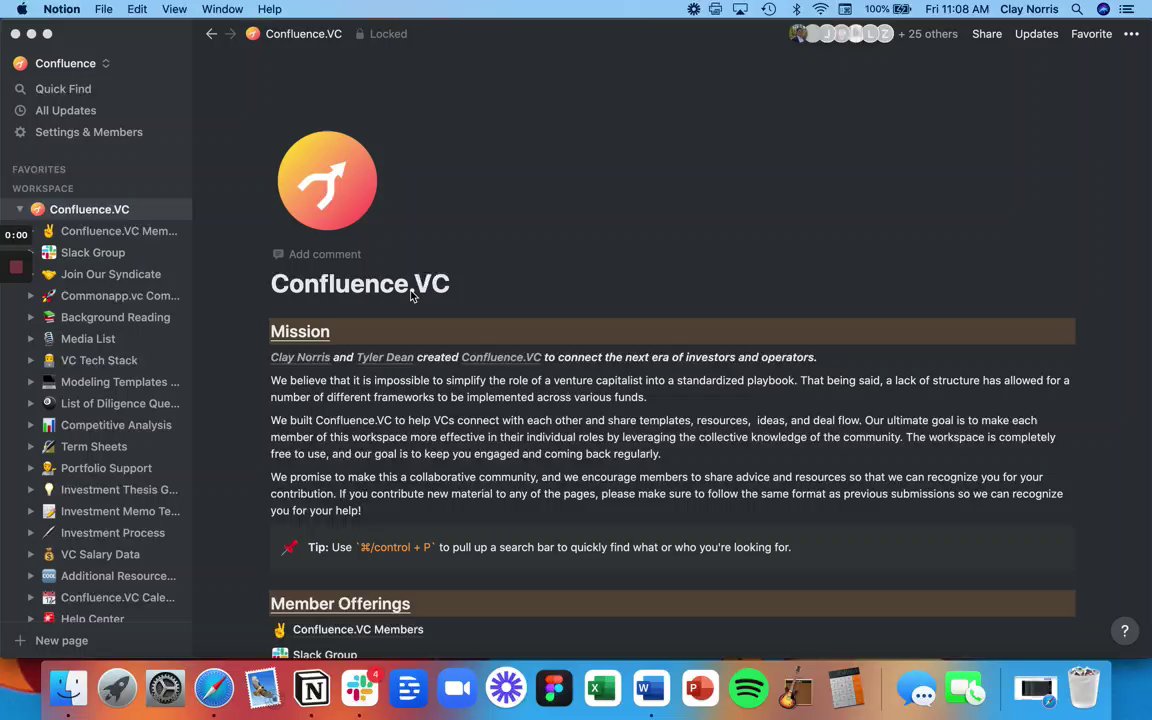Viewport: 1152px width, 720px height.
Task: Open the Notion app in the dock
Action: pyautogui.click(x=312, y=689)
